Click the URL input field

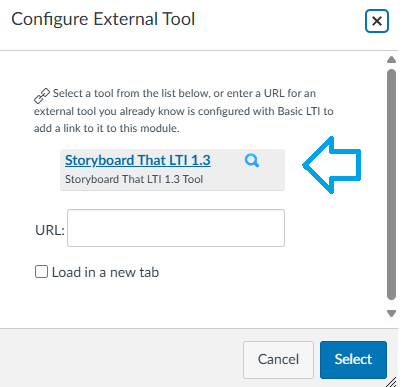176,228
